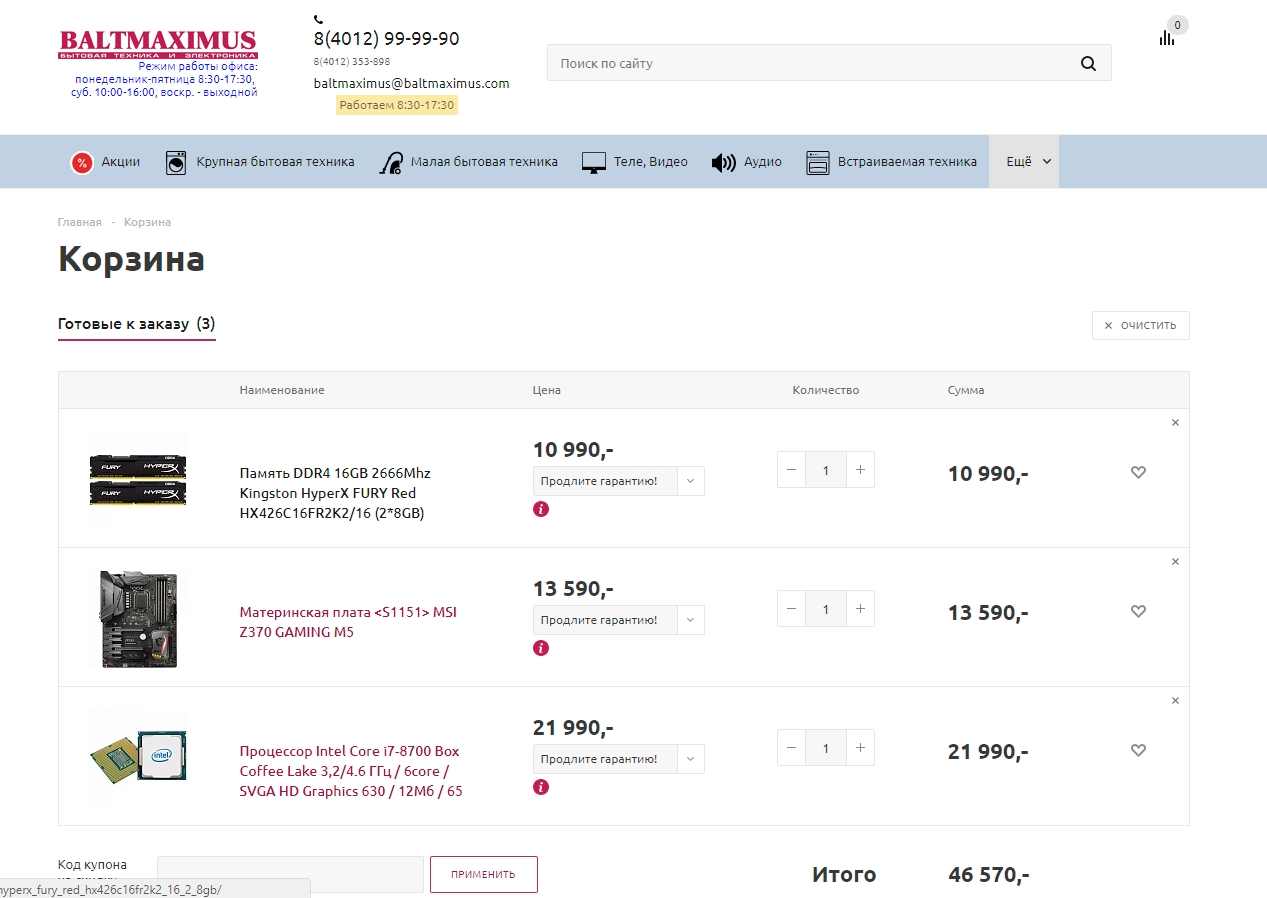Increase quantity of MSI motherboard
This screenshot has height=898, width=1267.
click(860, 609)
